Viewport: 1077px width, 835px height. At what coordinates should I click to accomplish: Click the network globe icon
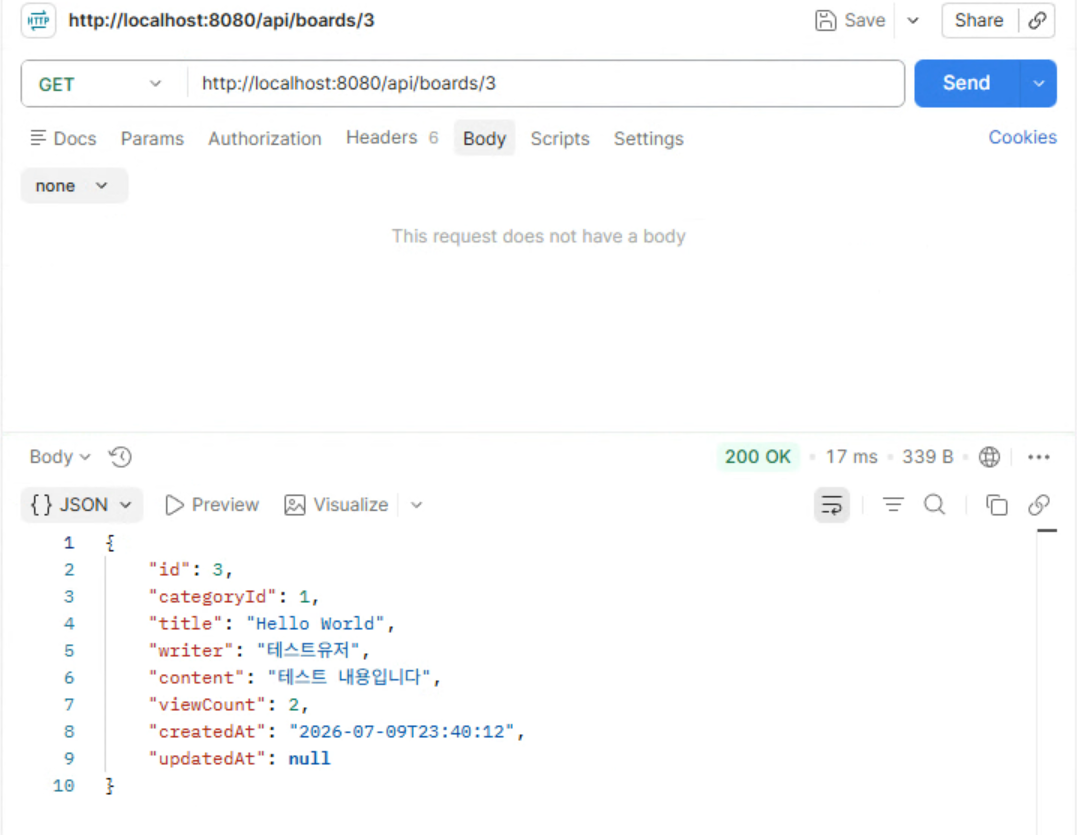click(x=989, y=457)
